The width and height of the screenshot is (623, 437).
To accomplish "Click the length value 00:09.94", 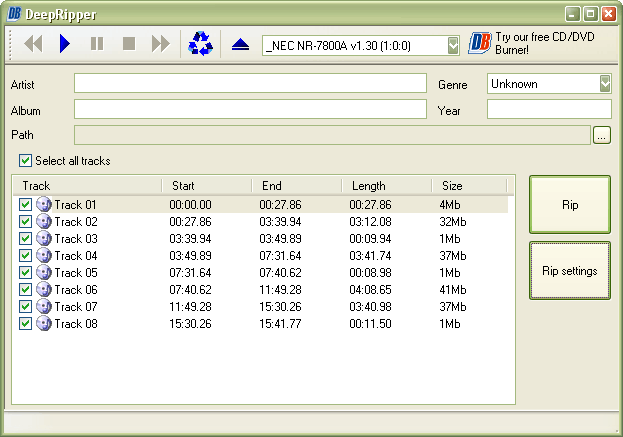I will 370,239.
